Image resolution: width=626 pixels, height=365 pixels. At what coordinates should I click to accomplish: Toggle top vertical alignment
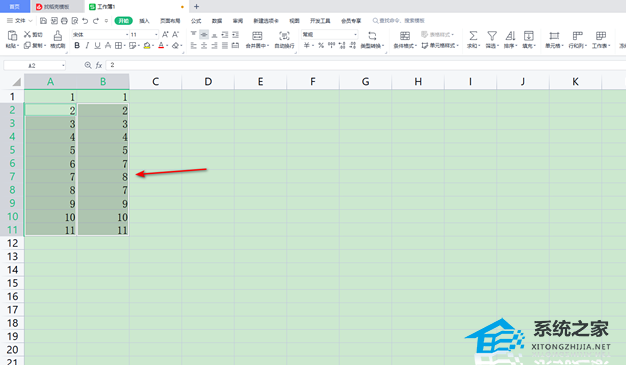pyautogui.click(x=194, y=34)
